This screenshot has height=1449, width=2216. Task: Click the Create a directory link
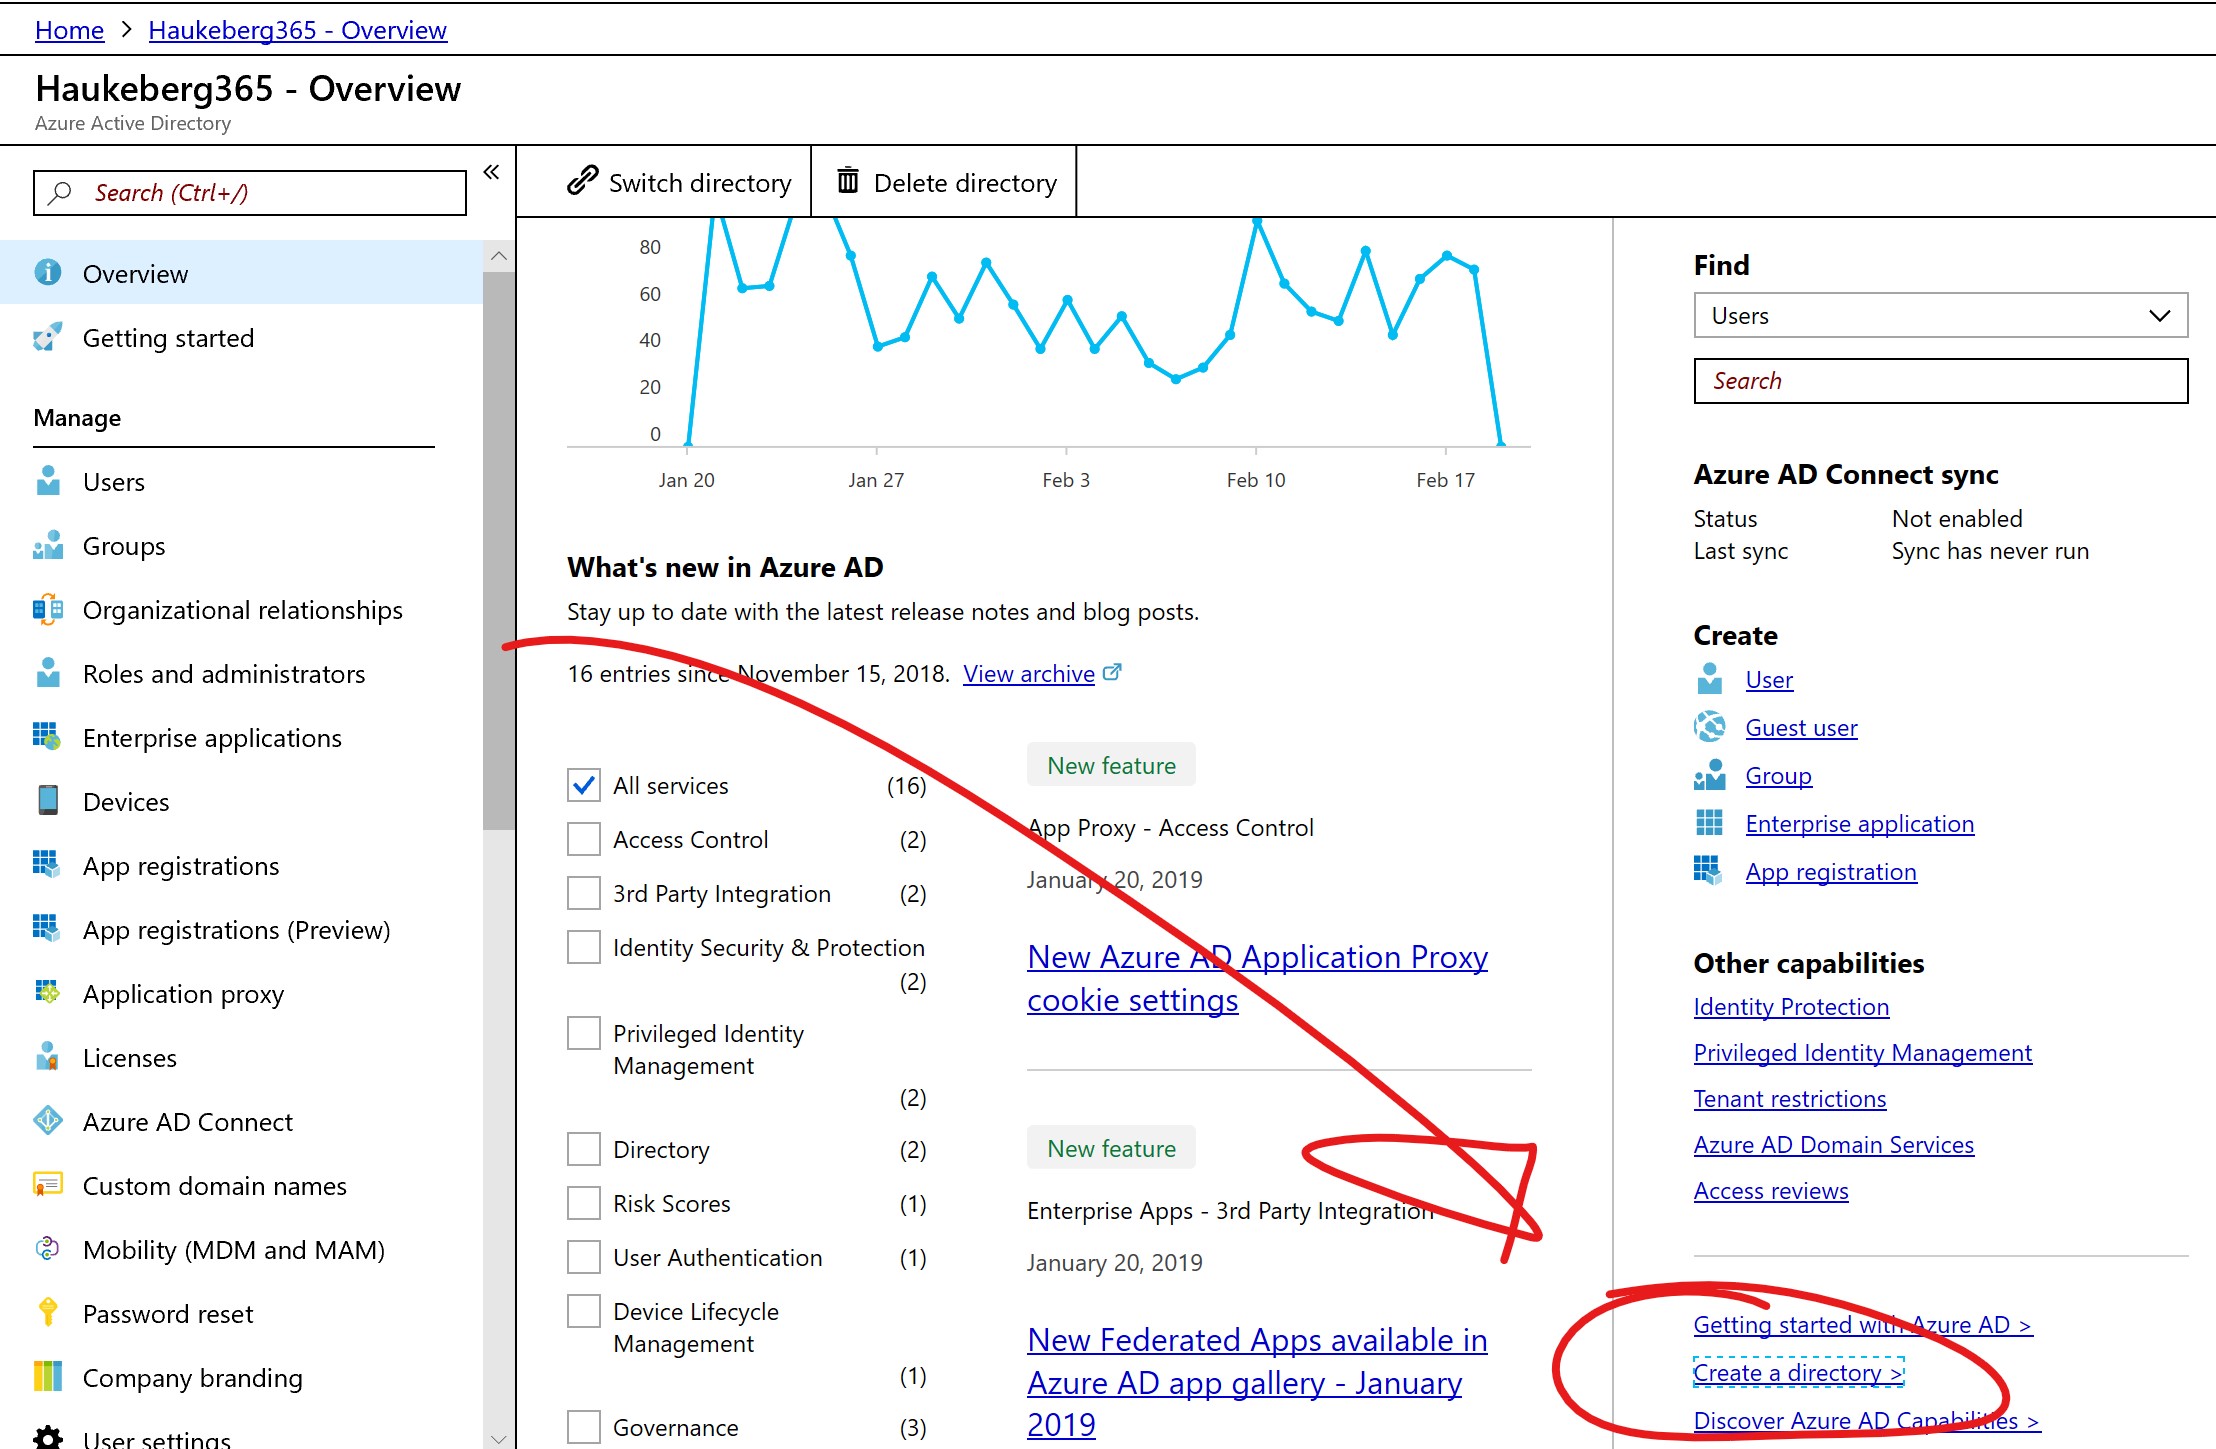pyautogui.click(x=1797, y=1373)
